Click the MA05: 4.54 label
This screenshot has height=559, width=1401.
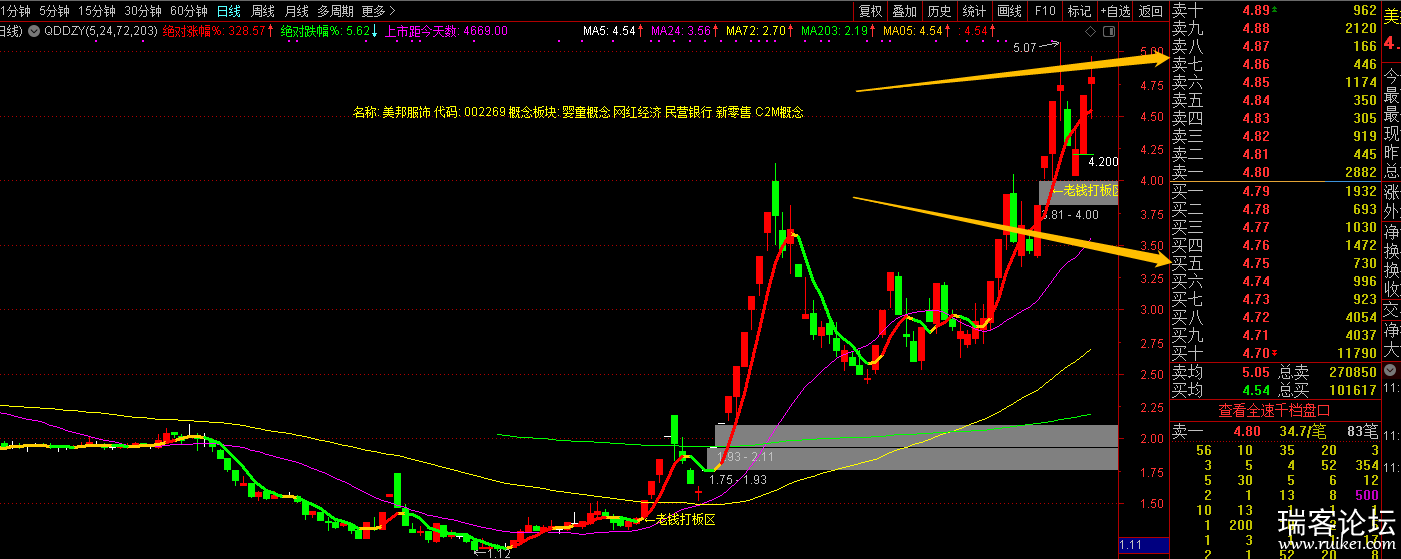(x=915, y=31)
